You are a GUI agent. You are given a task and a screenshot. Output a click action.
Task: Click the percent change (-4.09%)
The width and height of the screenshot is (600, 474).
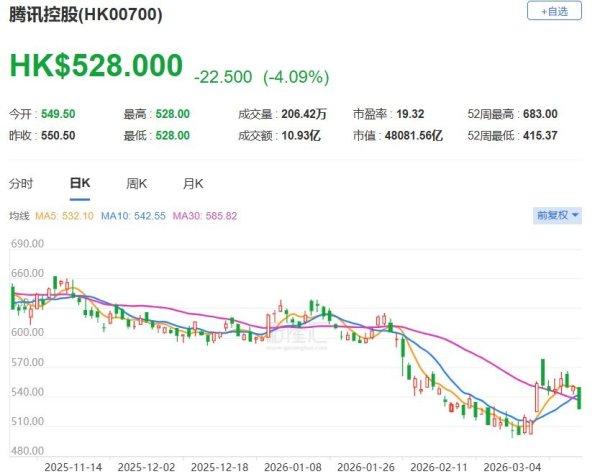296,77
